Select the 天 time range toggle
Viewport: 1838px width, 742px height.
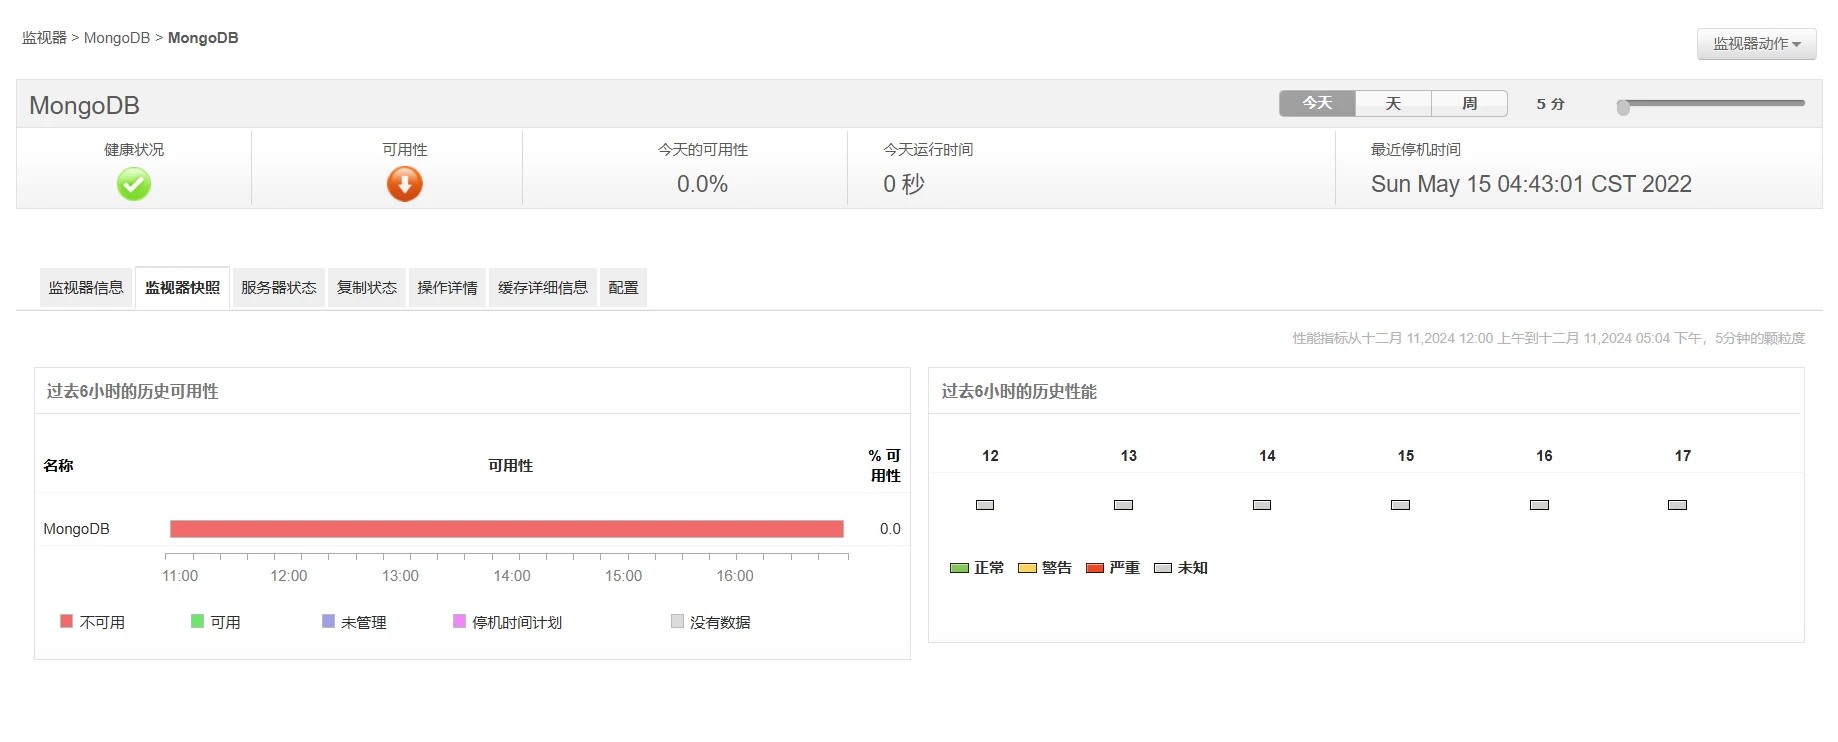pos(1393,103)
